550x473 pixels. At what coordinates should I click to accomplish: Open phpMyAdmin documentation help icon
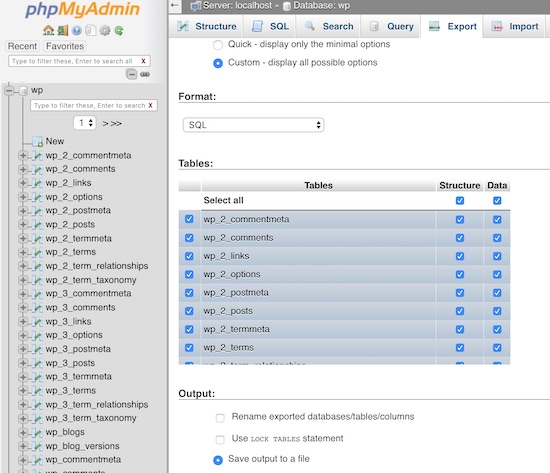76,31
